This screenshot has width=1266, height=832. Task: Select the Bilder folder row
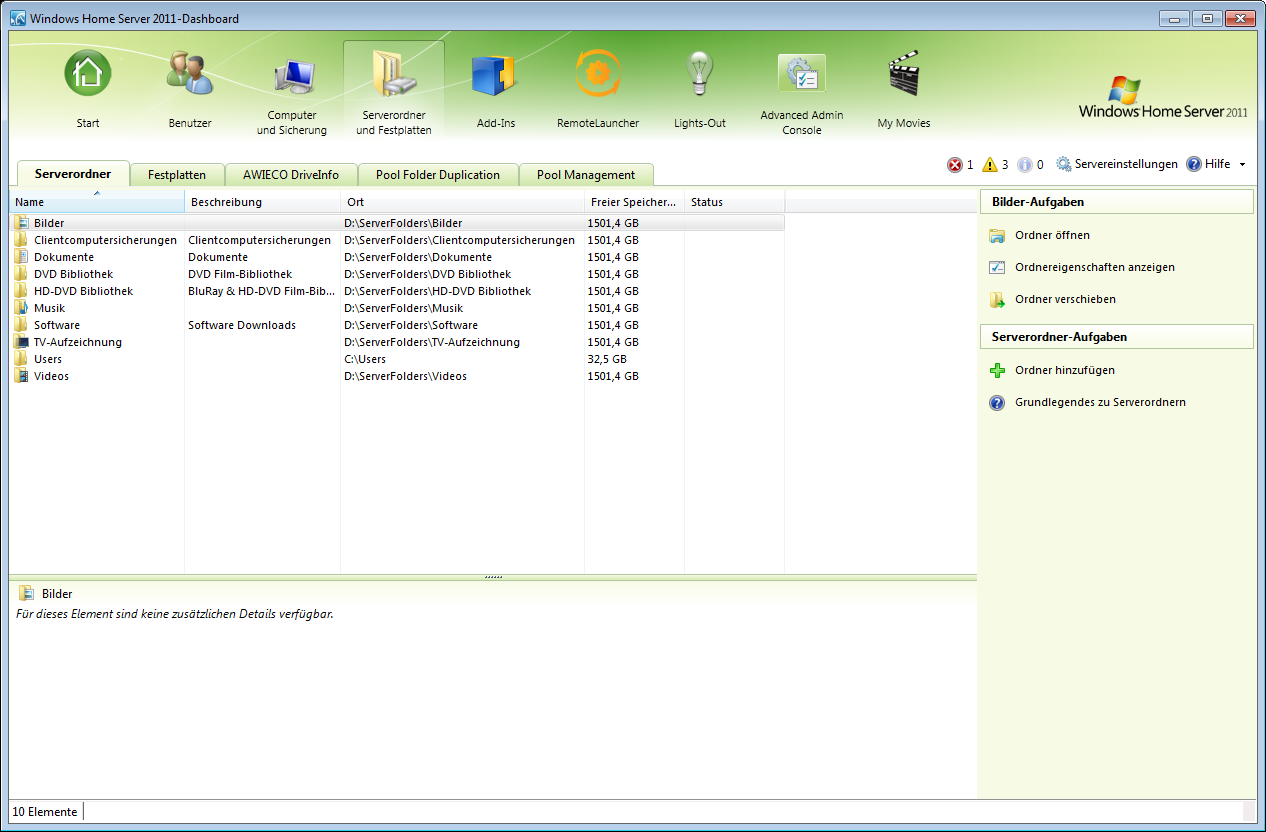[397, 223]
